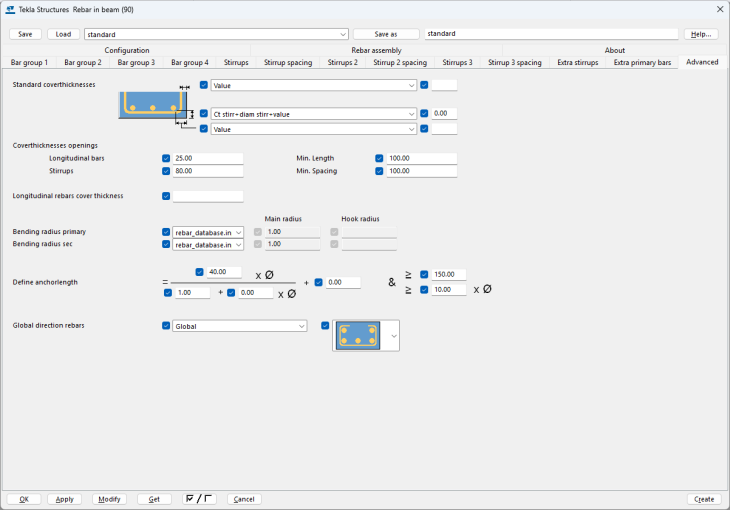Viewport: 730px width, 510px height.
Task: Click Longitudinal rebars cover thickness empty field
Action: coord(208,196)
